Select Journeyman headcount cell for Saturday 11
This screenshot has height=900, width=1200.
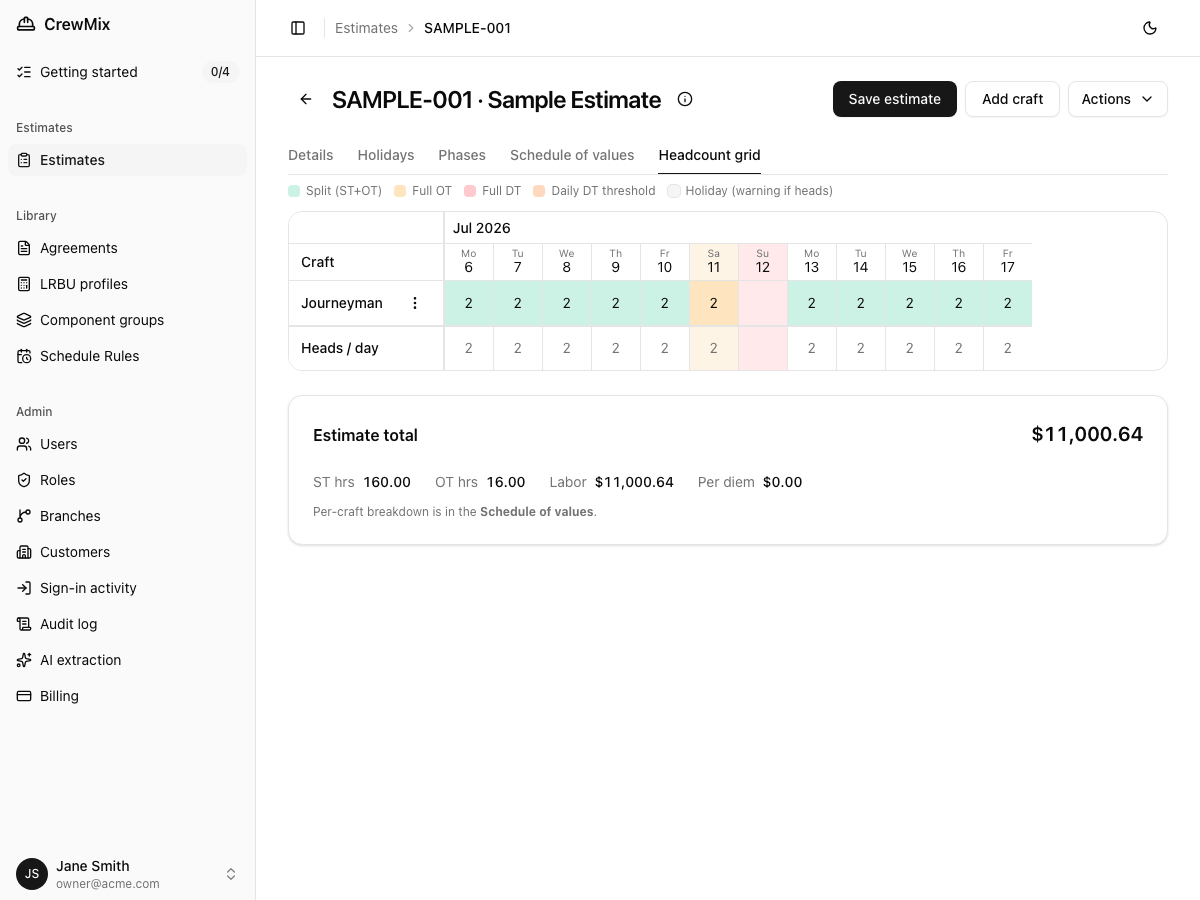point(713,303)
